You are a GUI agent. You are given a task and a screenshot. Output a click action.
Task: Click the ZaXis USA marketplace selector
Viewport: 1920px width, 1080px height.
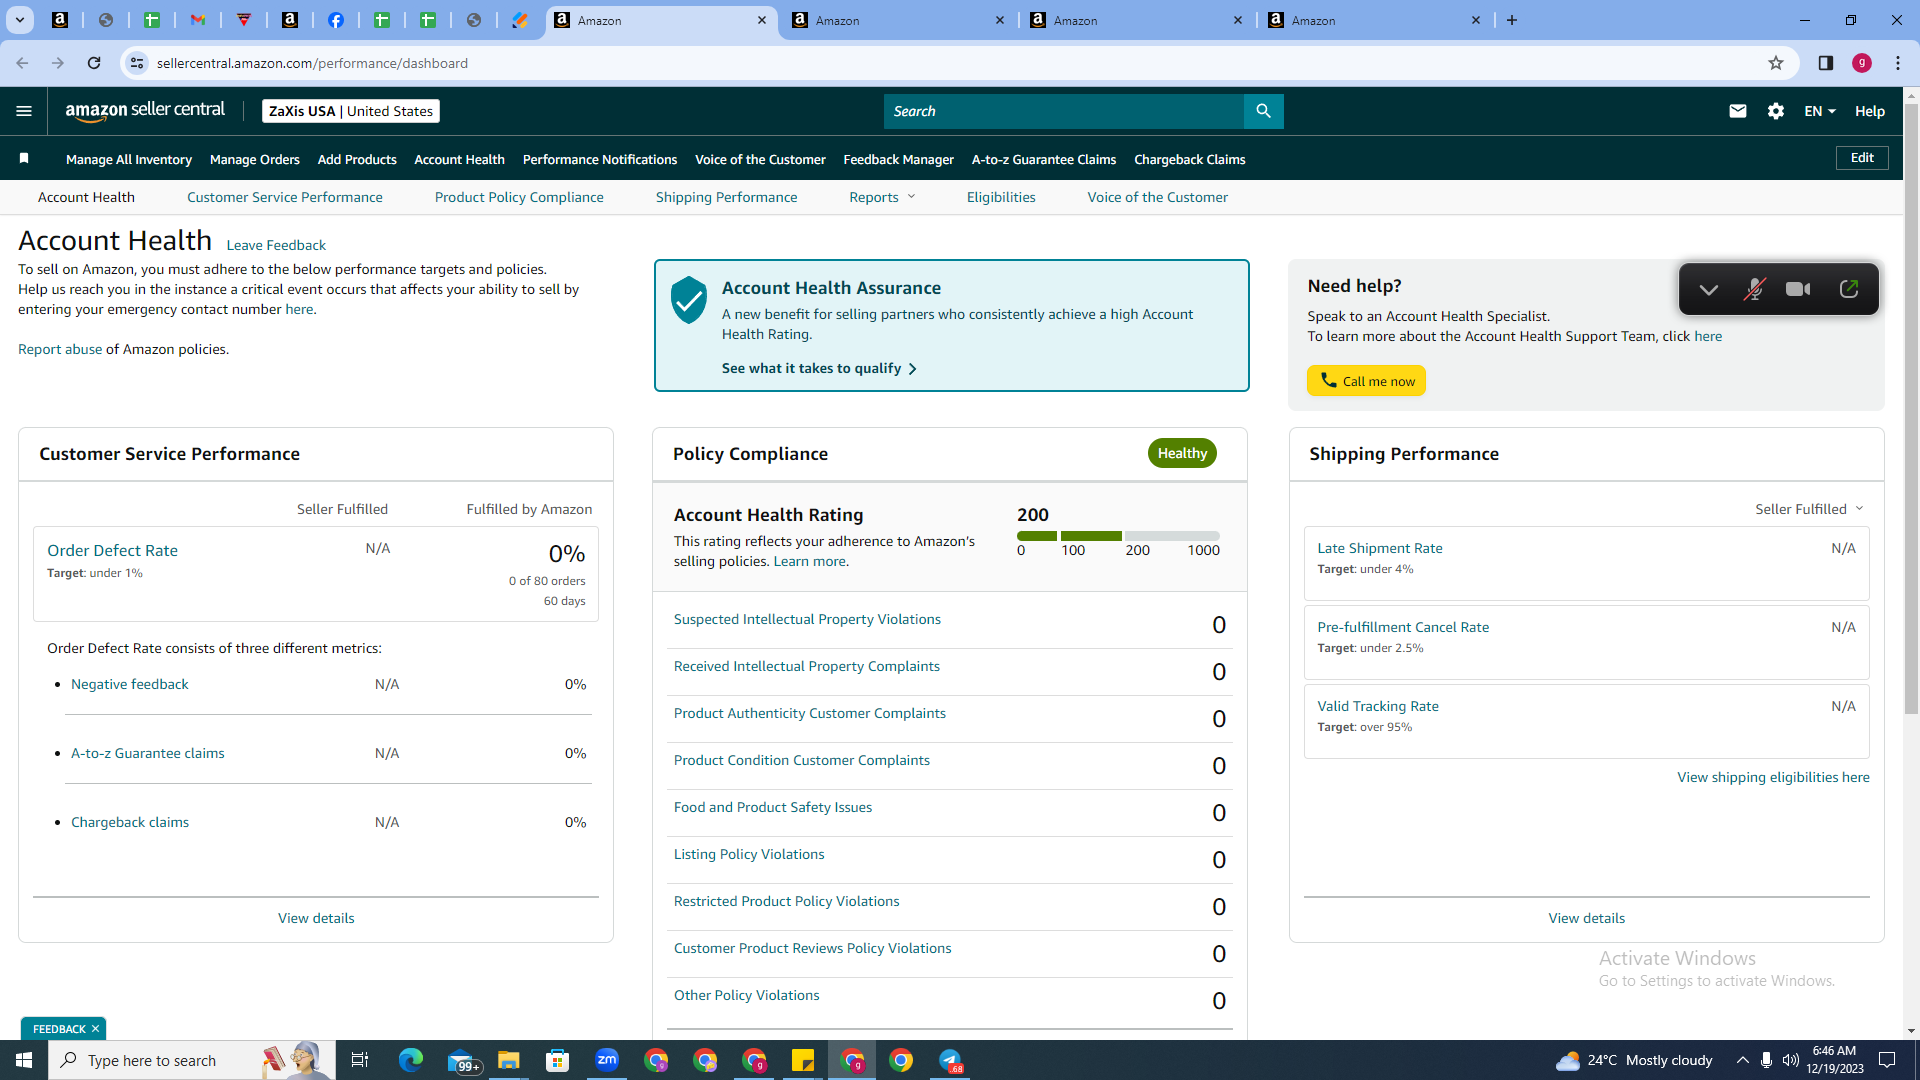click(x=351, y=111)
